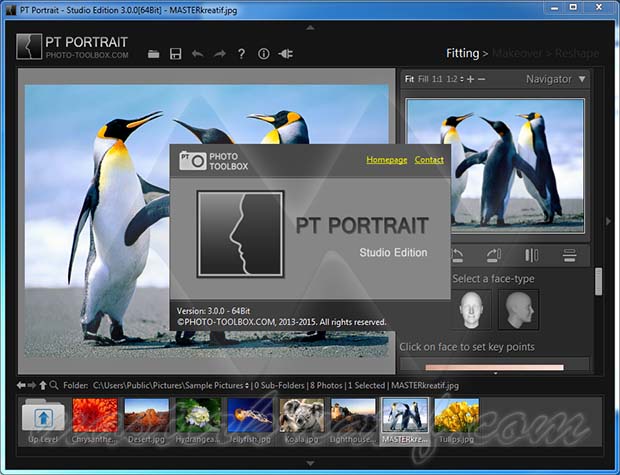Zoom in with the plus icon
Screen dimensions: 620x475
tap(470, 79)
